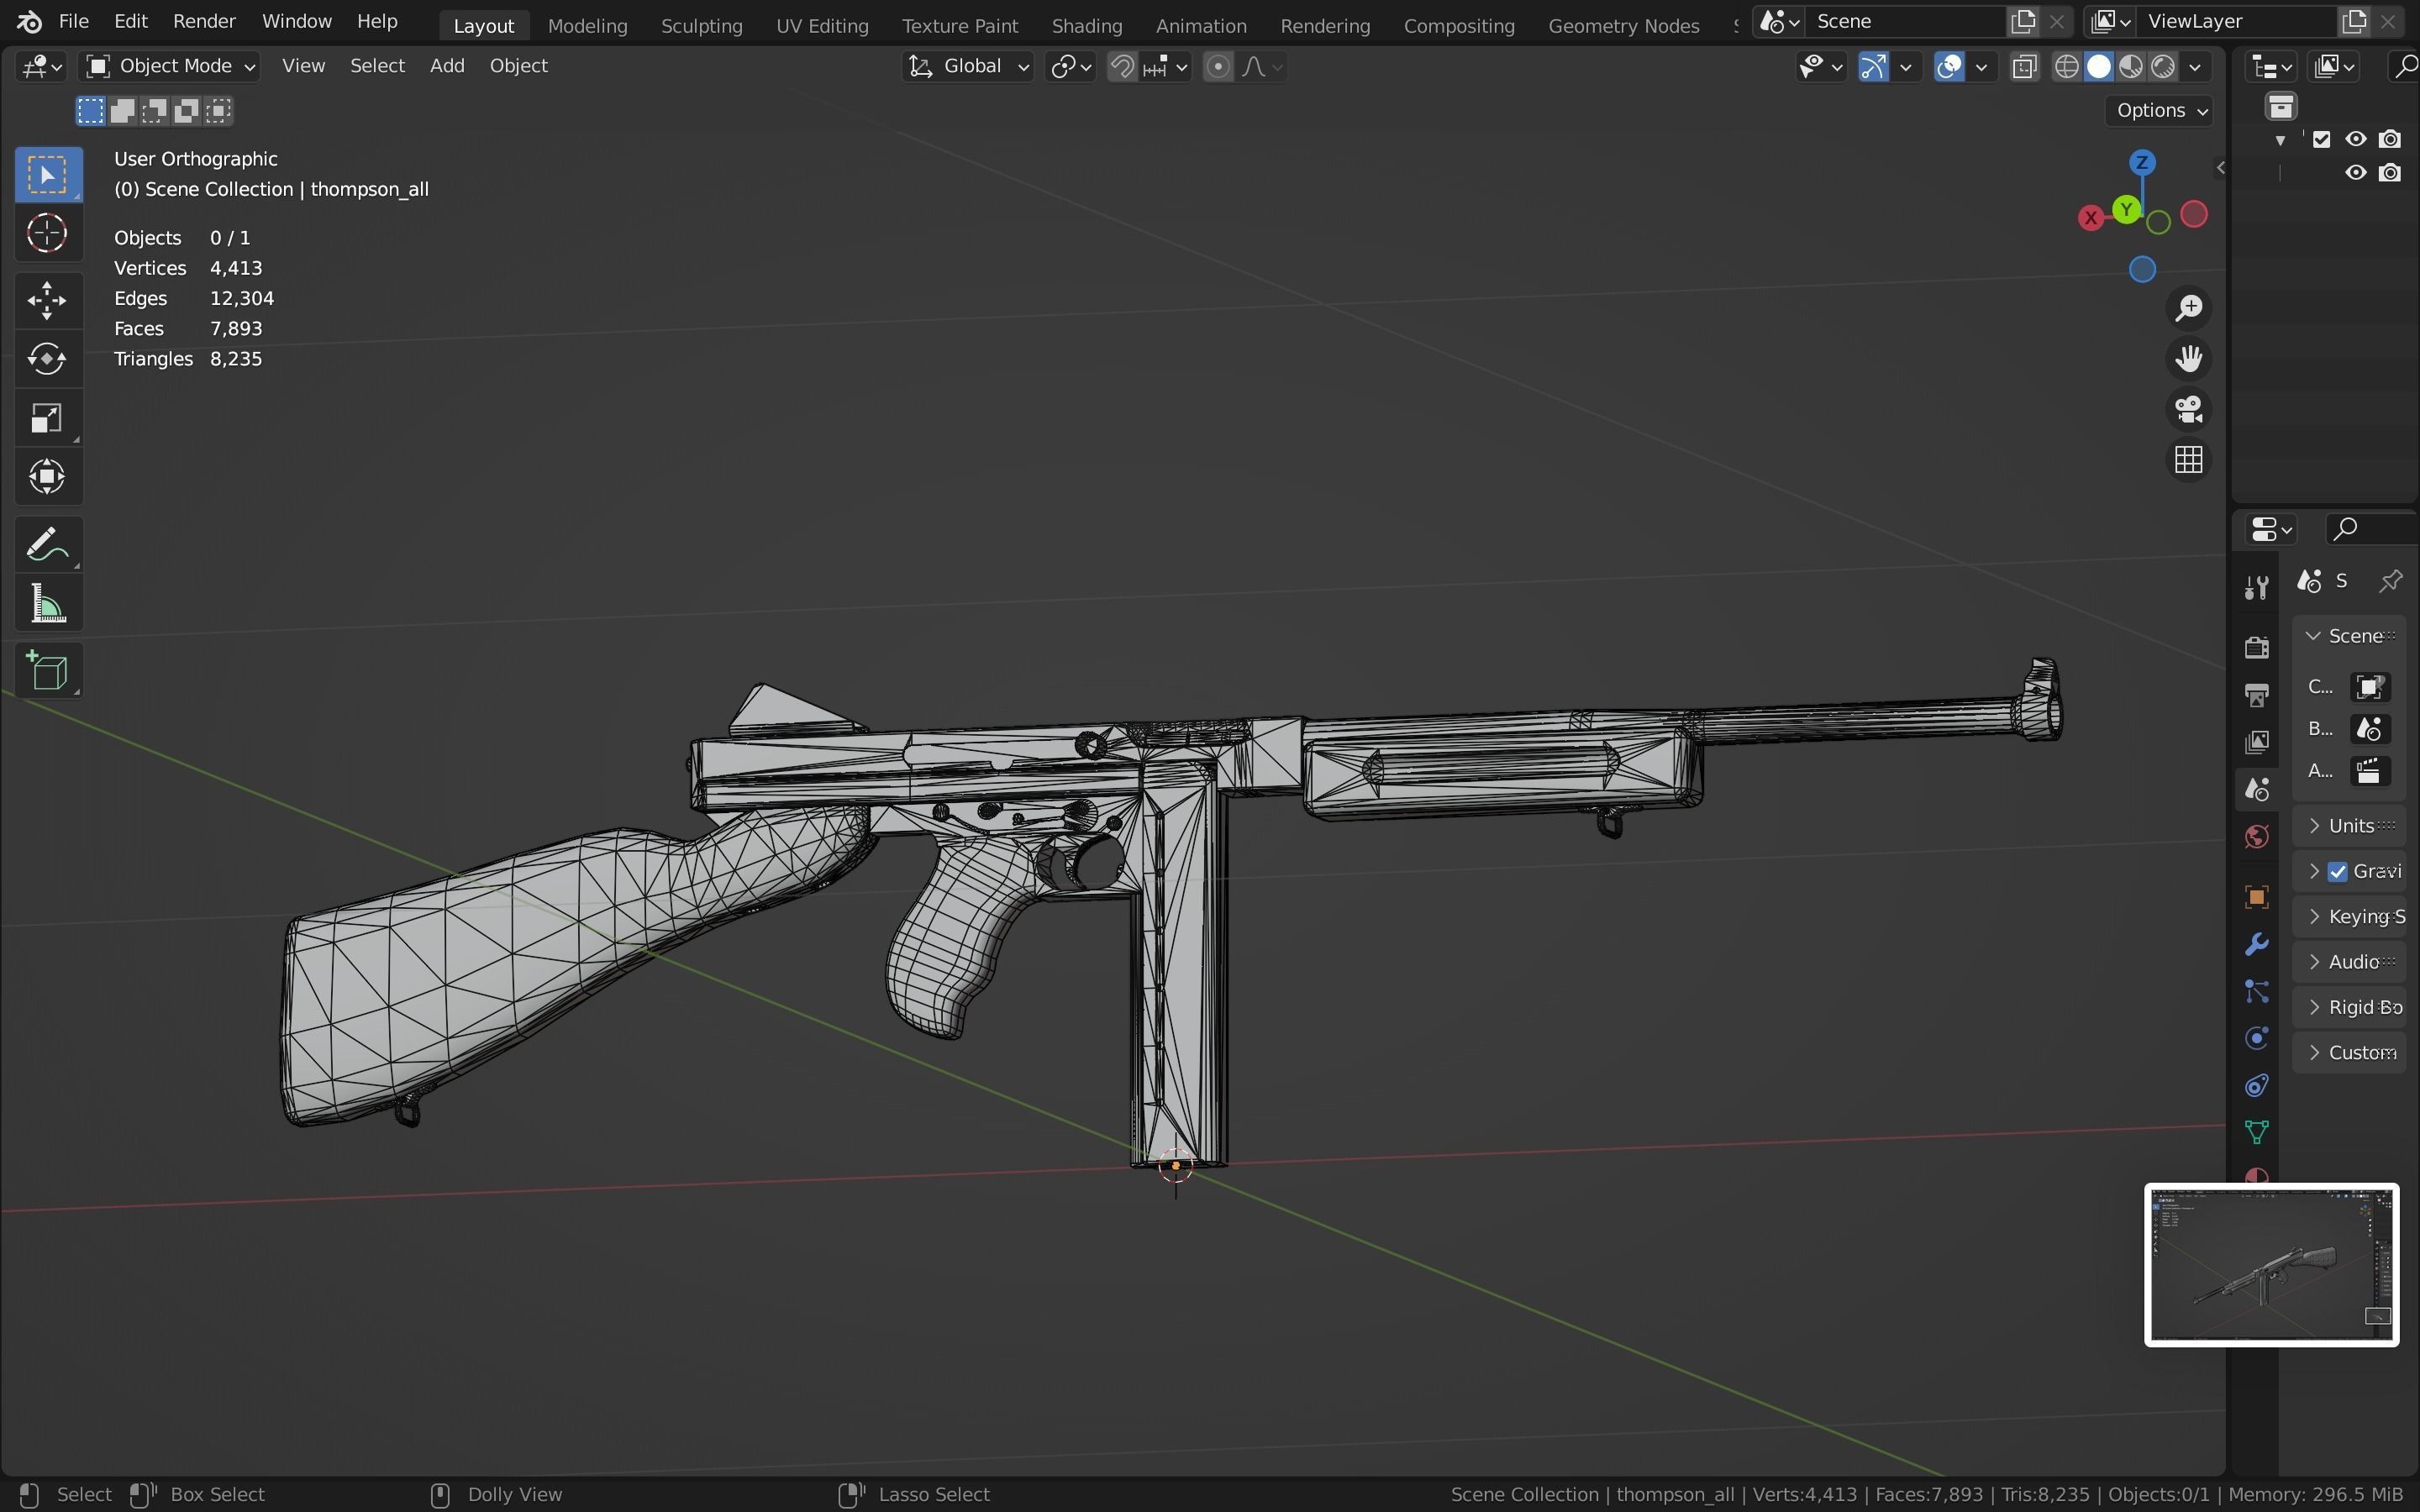Select the Move tool
This screenshot has height=1512, width=2420.
click(x=47, y=300)
